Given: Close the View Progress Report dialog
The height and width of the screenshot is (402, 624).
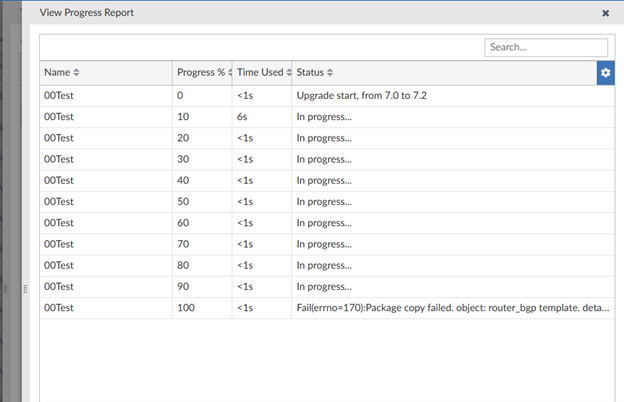Looking at the screenshot, I should 605,13.
